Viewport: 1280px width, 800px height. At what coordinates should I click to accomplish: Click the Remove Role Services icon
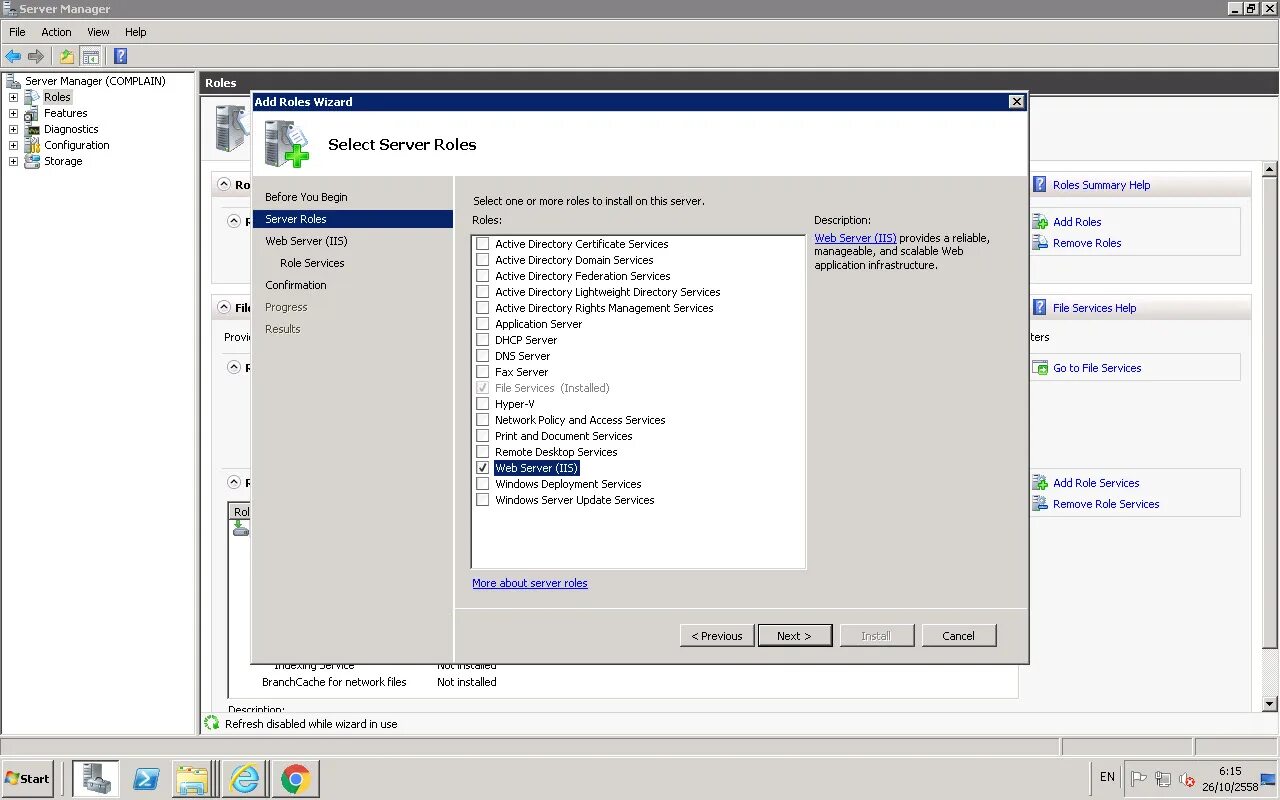click(1041, 504)
